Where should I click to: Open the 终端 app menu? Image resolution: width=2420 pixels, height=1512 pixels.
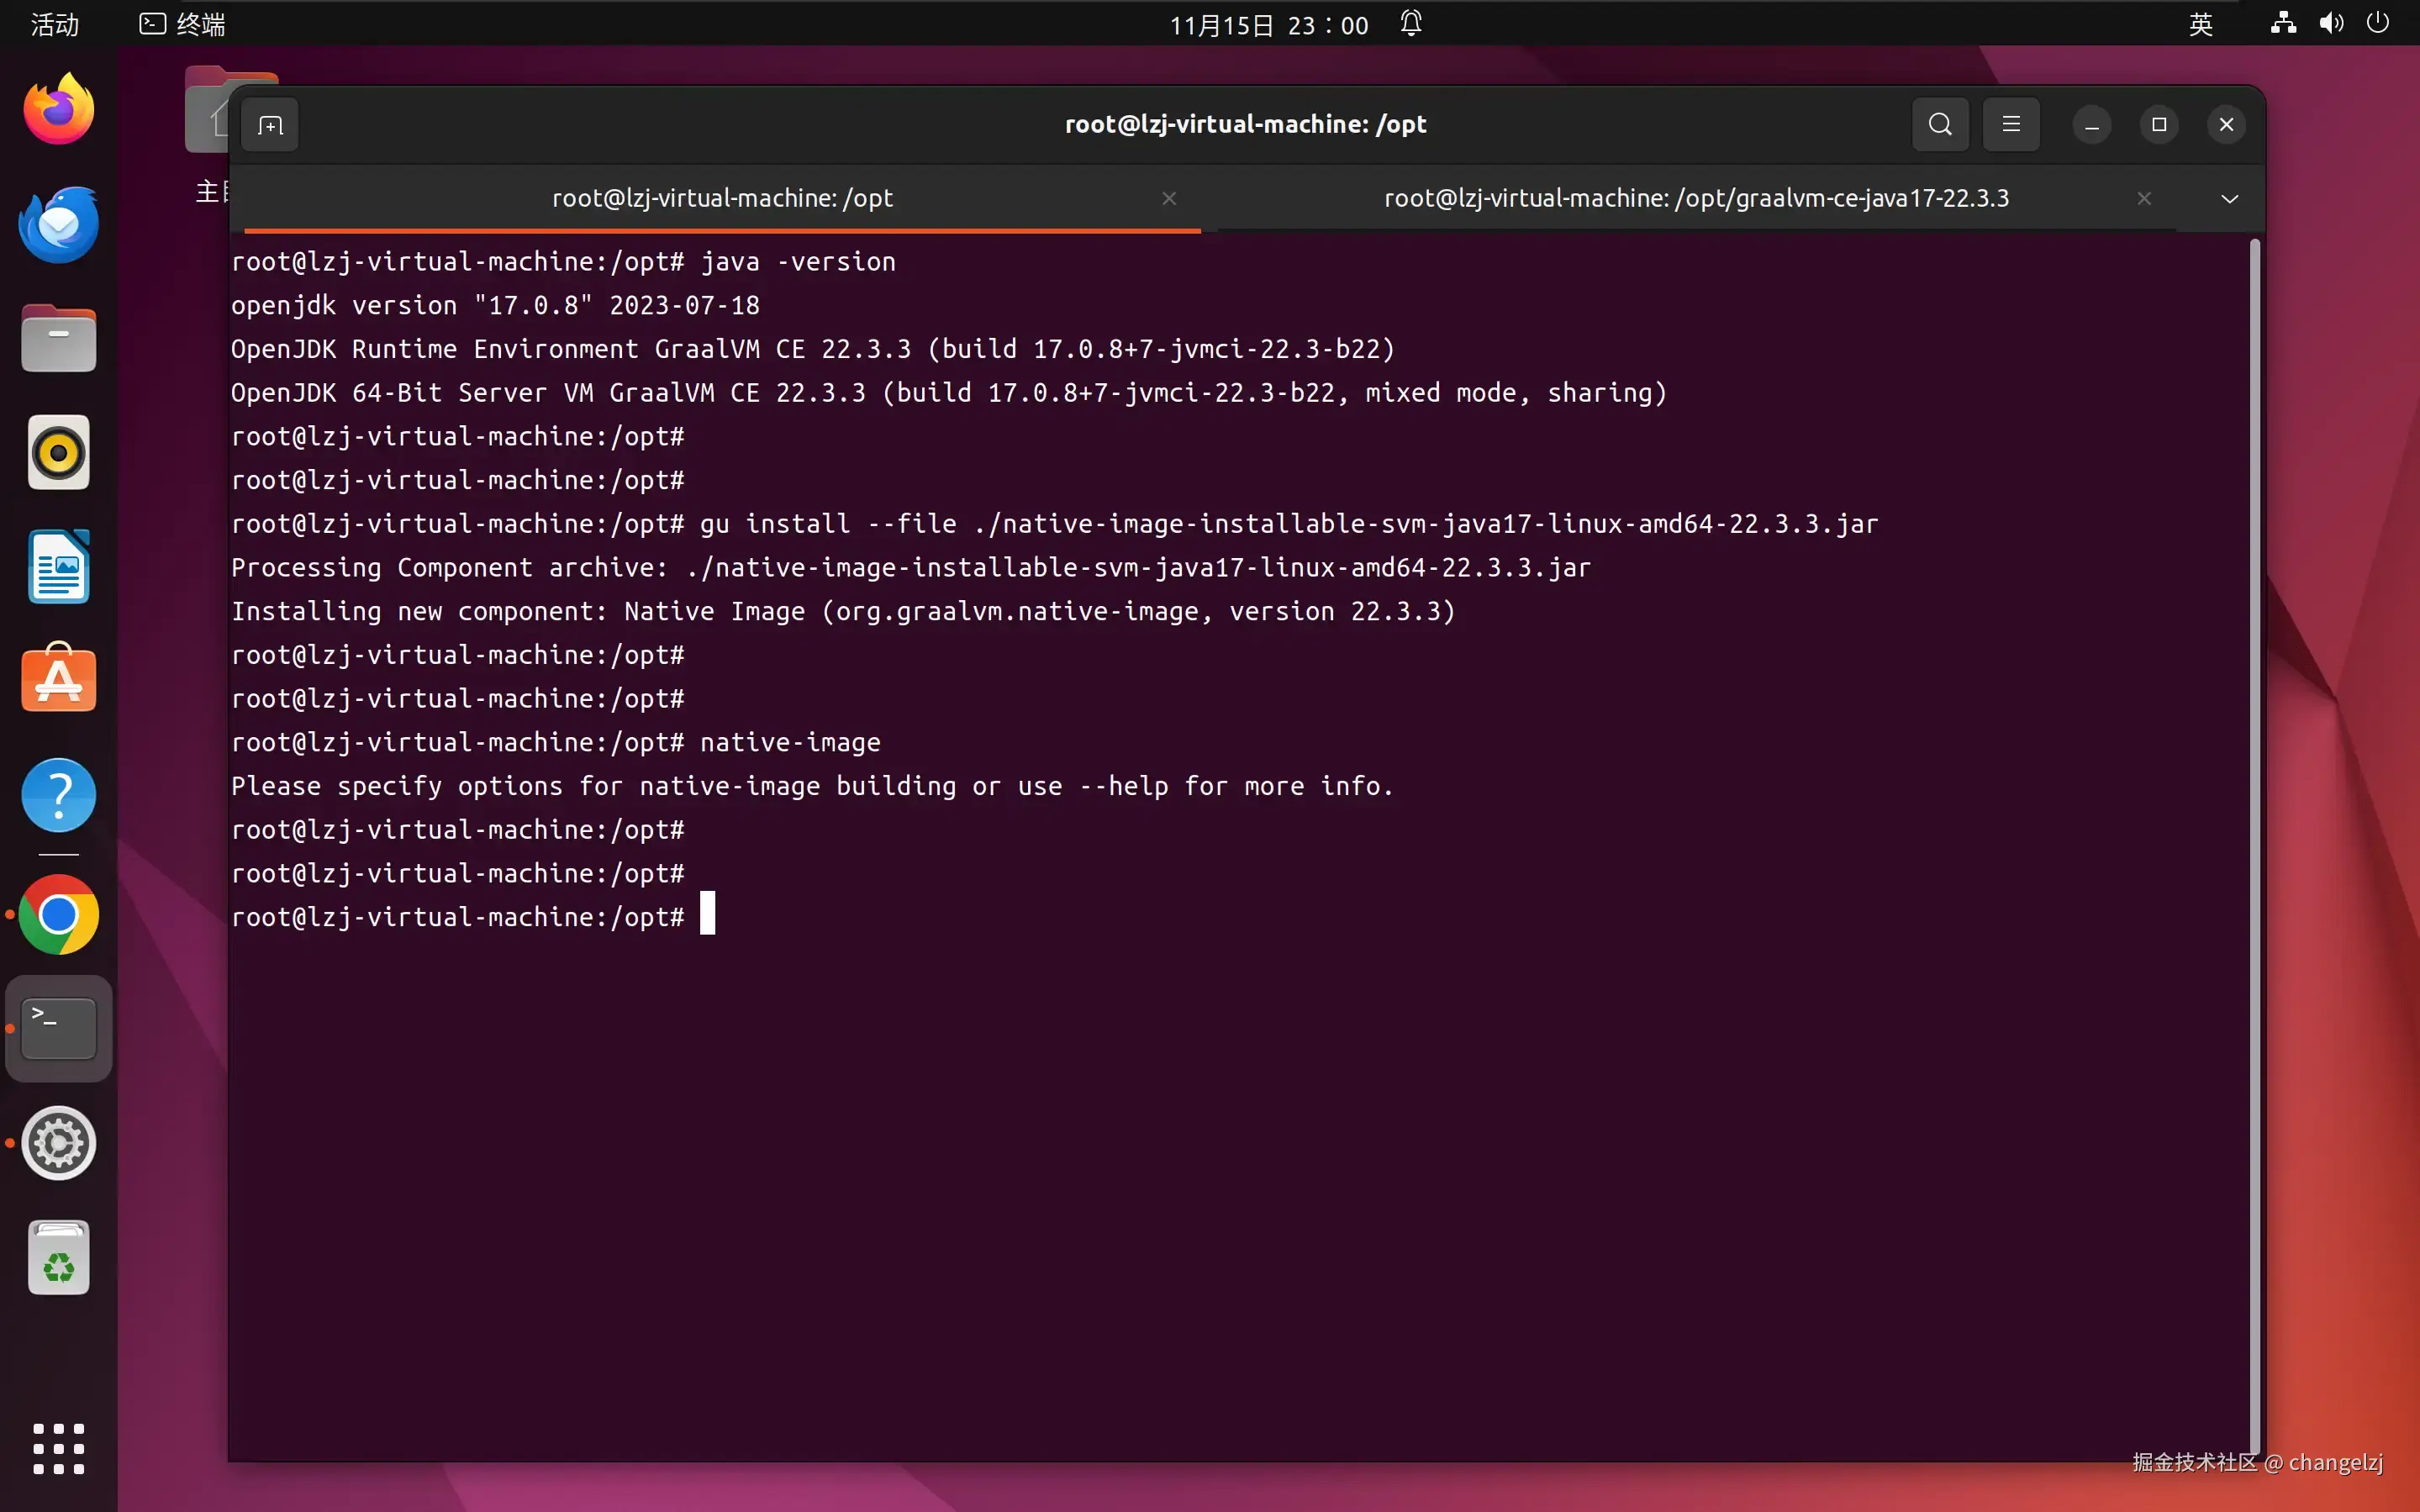183,24
